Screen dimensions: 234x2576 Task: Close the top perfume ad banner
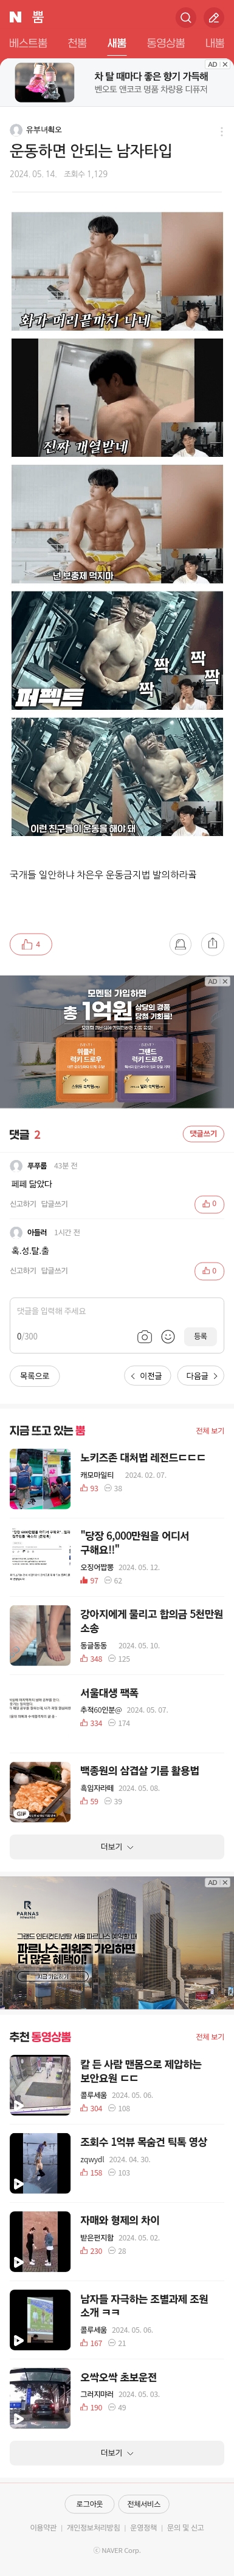point(225,64)
